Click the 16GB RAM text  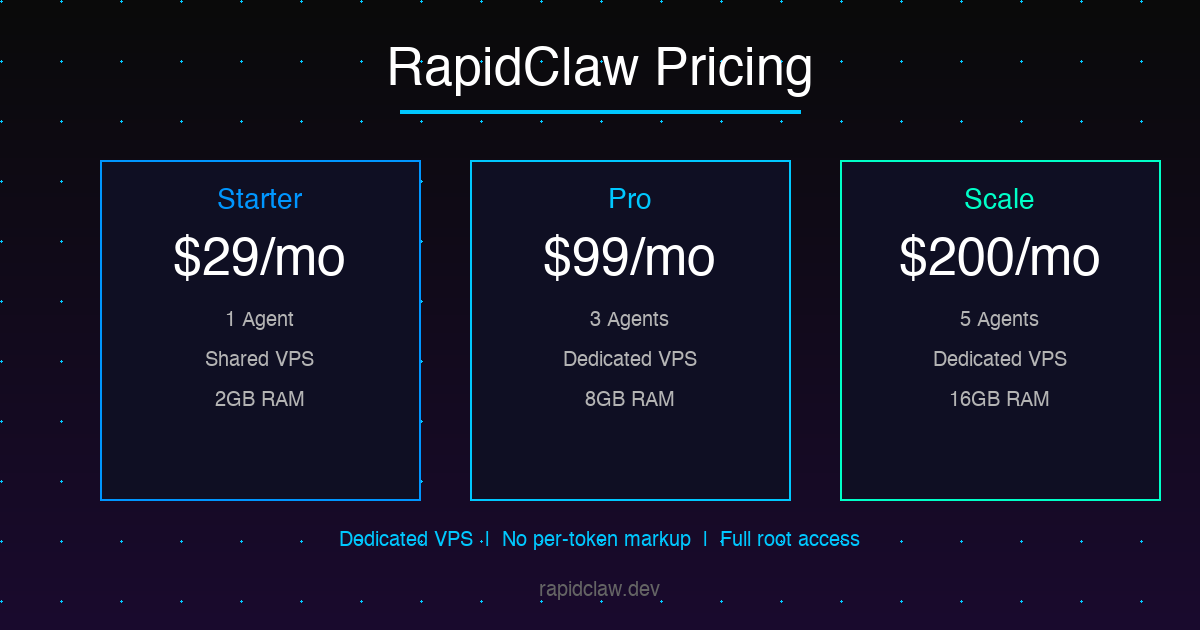(x=1000, y=399)
